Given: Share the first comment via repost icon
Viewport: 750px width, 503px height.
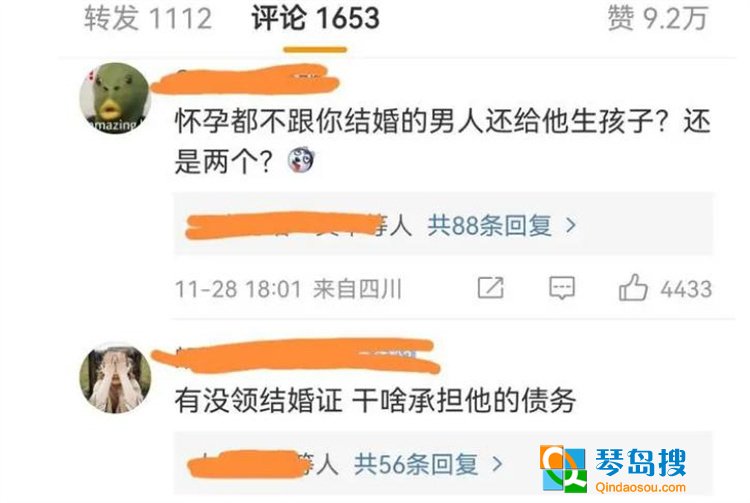Looking at the screenshot, I should (x=491, y=288).
